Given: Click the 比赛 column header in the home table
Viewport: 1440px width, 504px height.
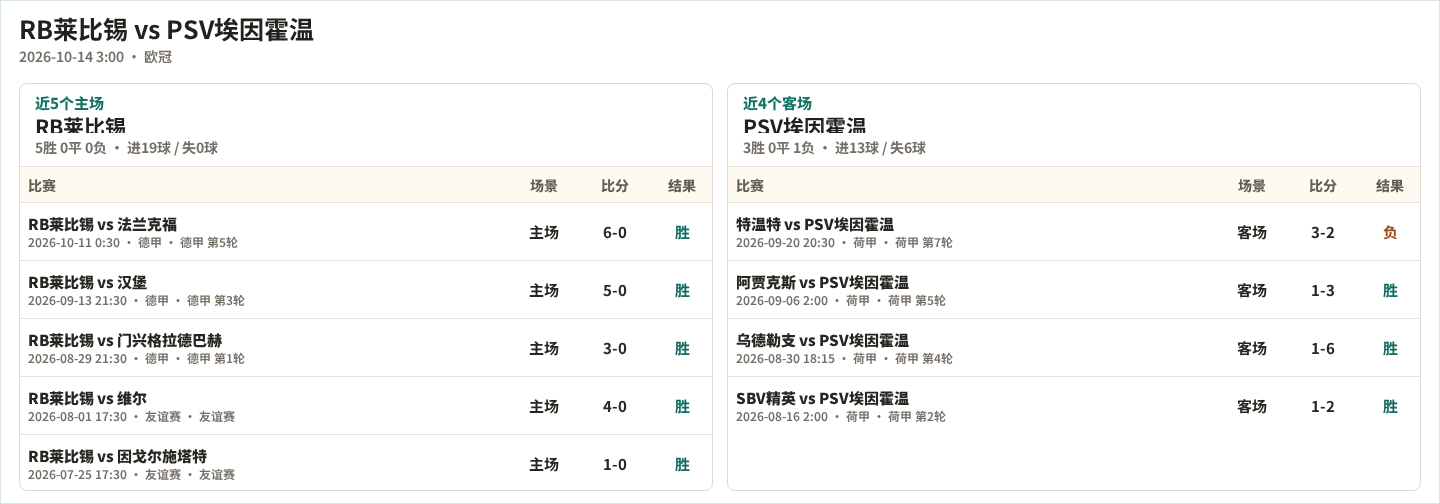Looking at the screenshot, I should 42,186.
